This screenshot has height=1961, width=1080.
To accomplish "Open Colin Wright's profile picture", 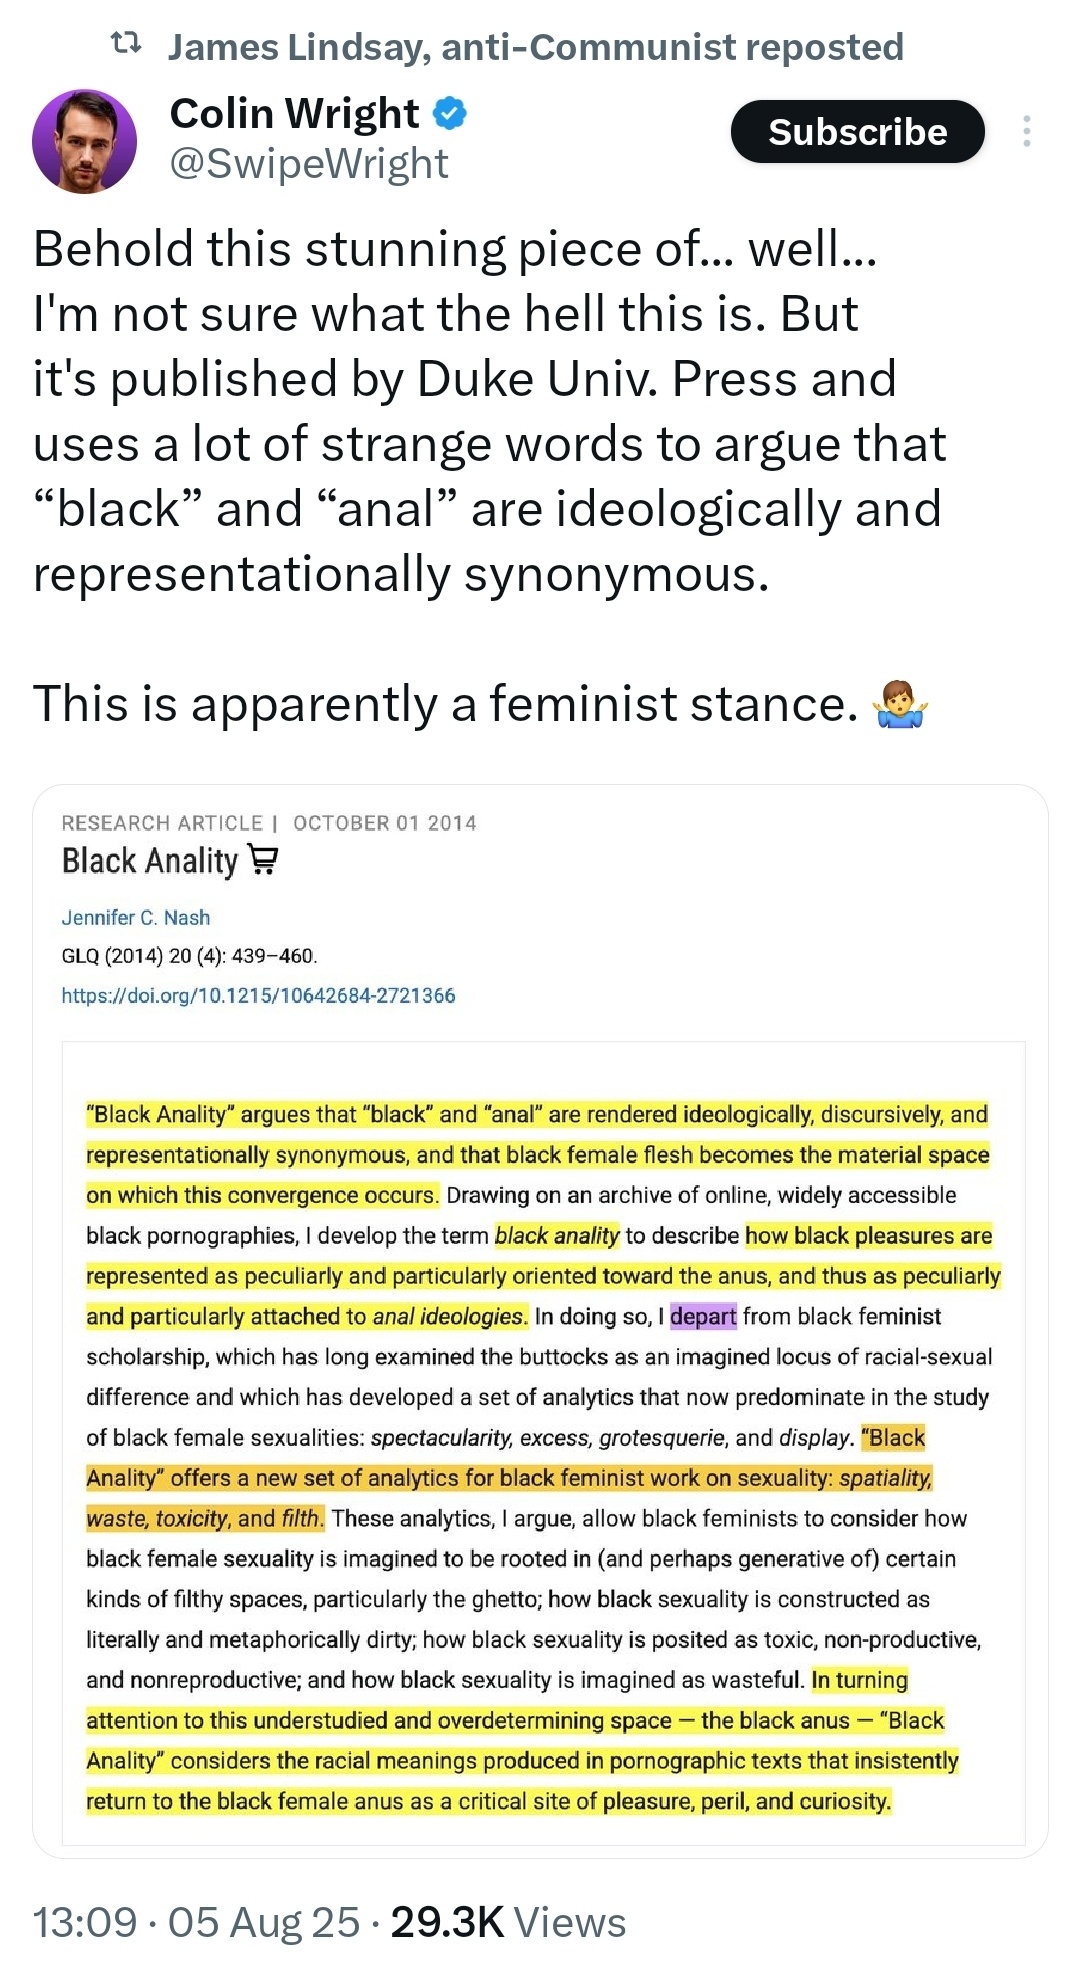I will [85, 141].
